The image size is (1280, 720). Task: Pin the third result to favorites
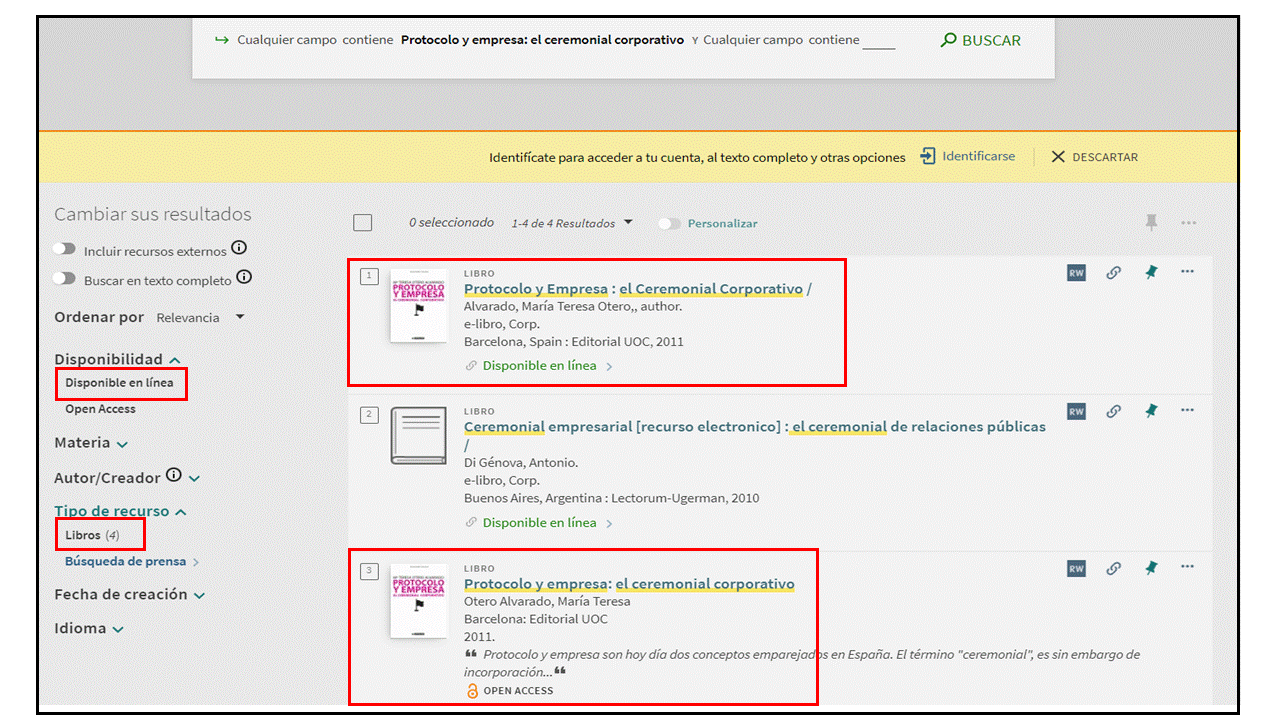click(1151, 568)
